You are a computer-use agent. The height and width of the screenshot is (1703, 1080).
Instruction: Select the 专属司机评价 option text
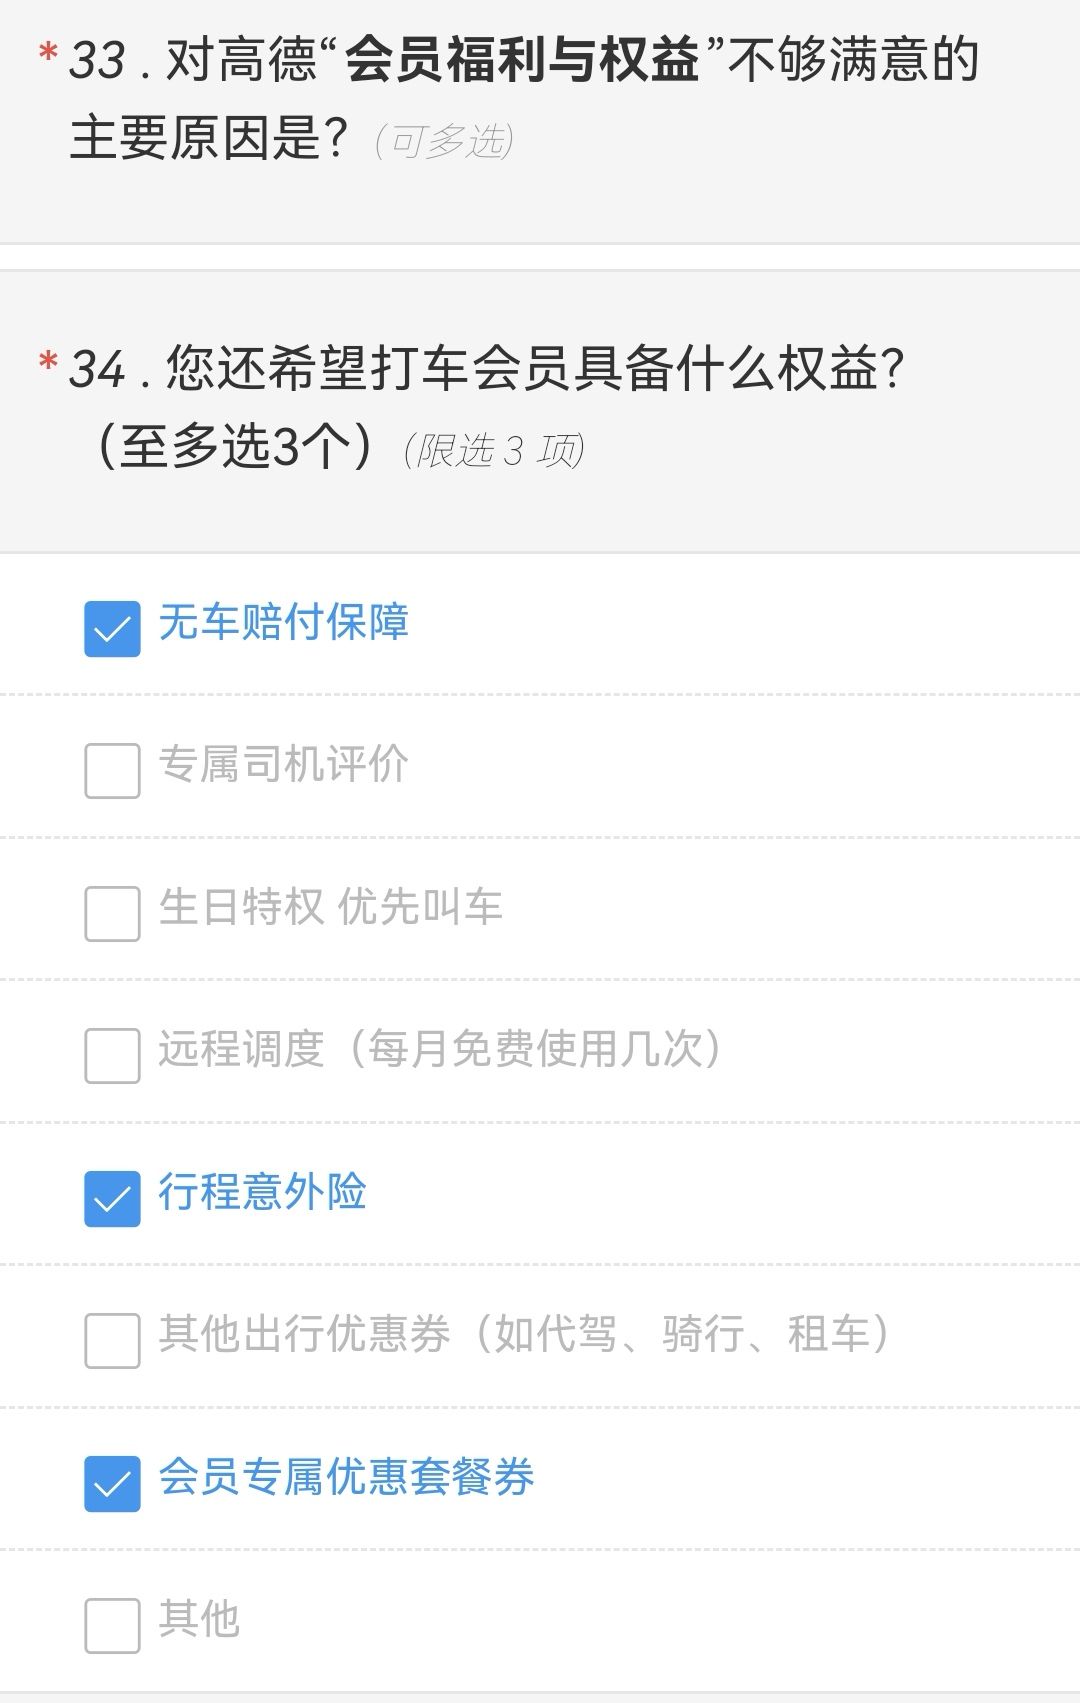click(284, 764)
